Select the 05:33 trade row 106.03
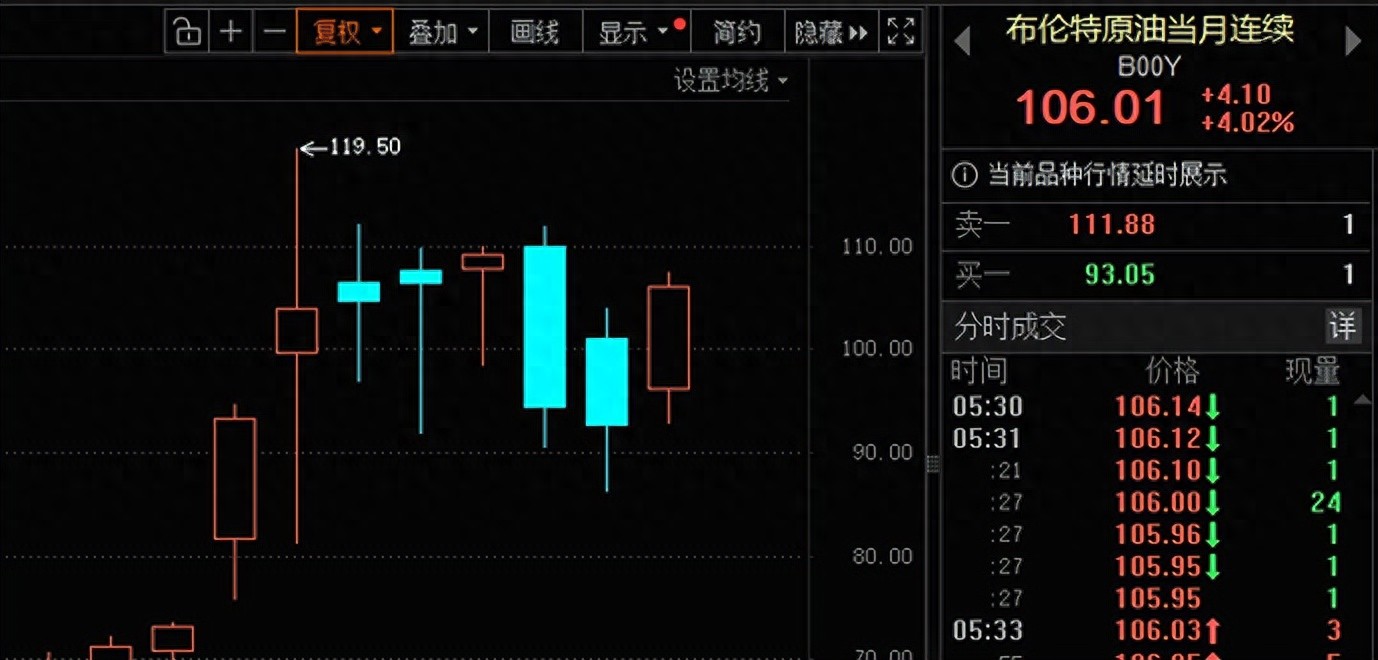This screenshot has height=660, width=1378. pos(1147,630)
